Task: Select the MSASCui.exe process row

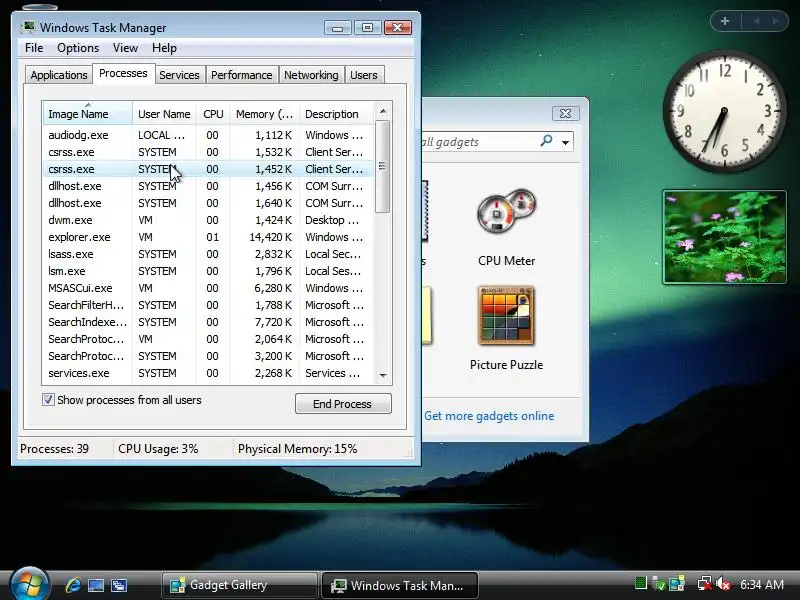Action: click(208, 288)
